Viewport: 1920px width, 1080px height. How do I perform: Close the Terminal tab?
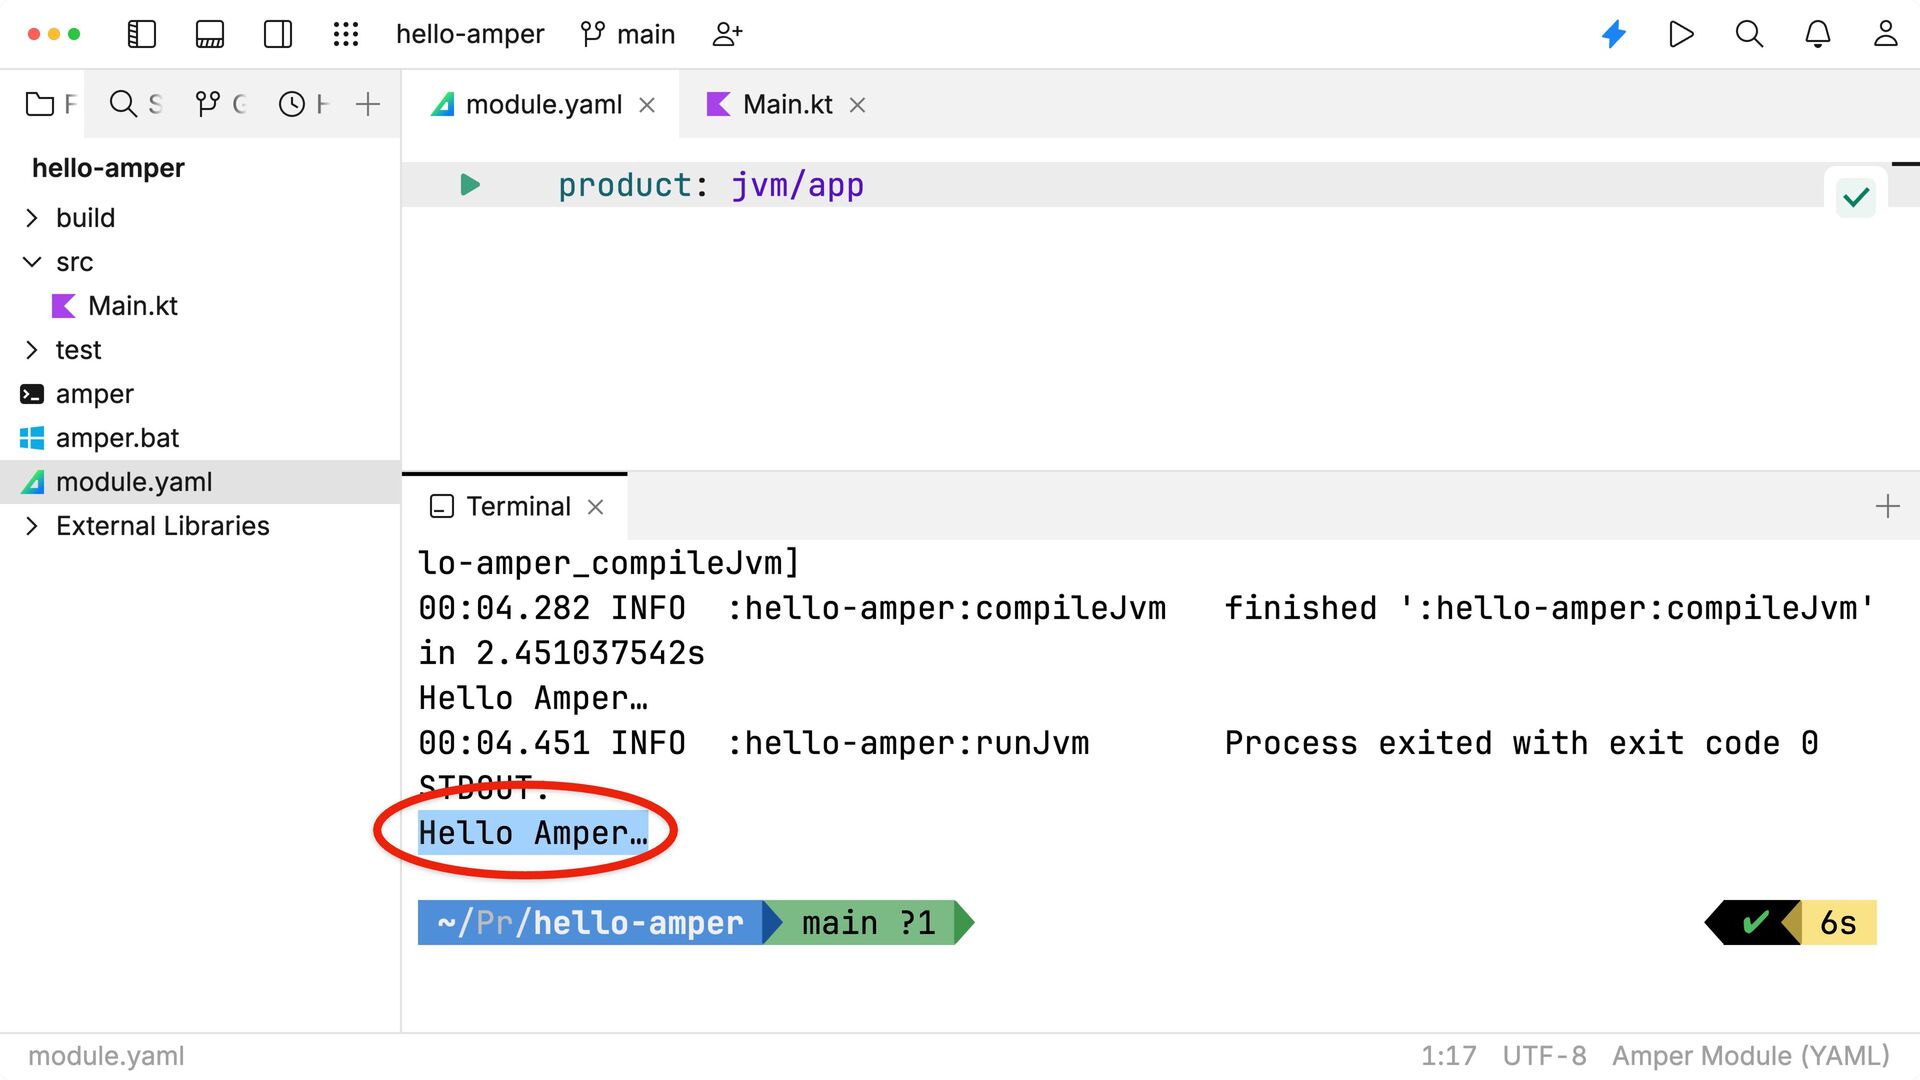[x=596, y=507]
